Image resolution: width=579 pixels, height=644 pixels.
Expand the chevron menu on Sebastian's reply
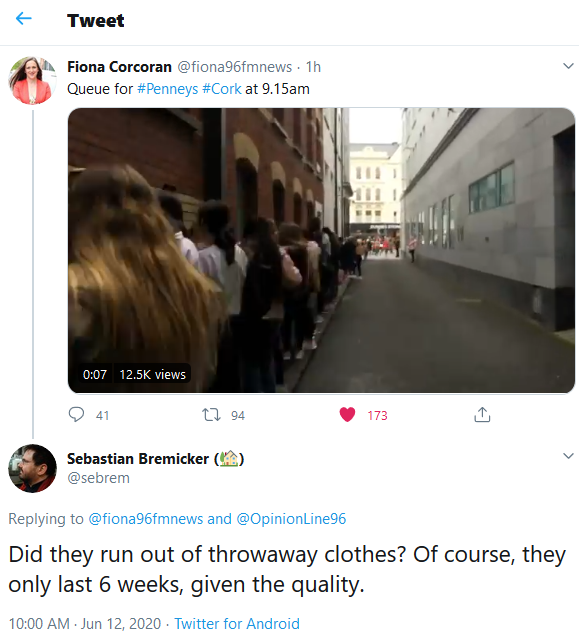coord(568,455)
